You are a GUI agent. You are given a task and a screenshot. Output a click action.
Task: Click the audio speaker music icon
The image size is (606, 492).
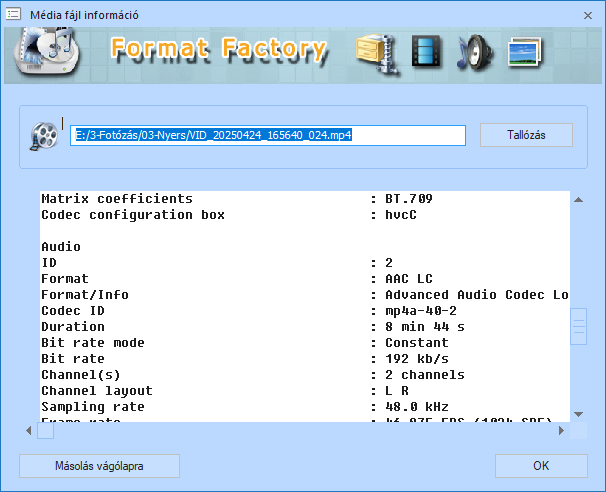coord(475,53)
